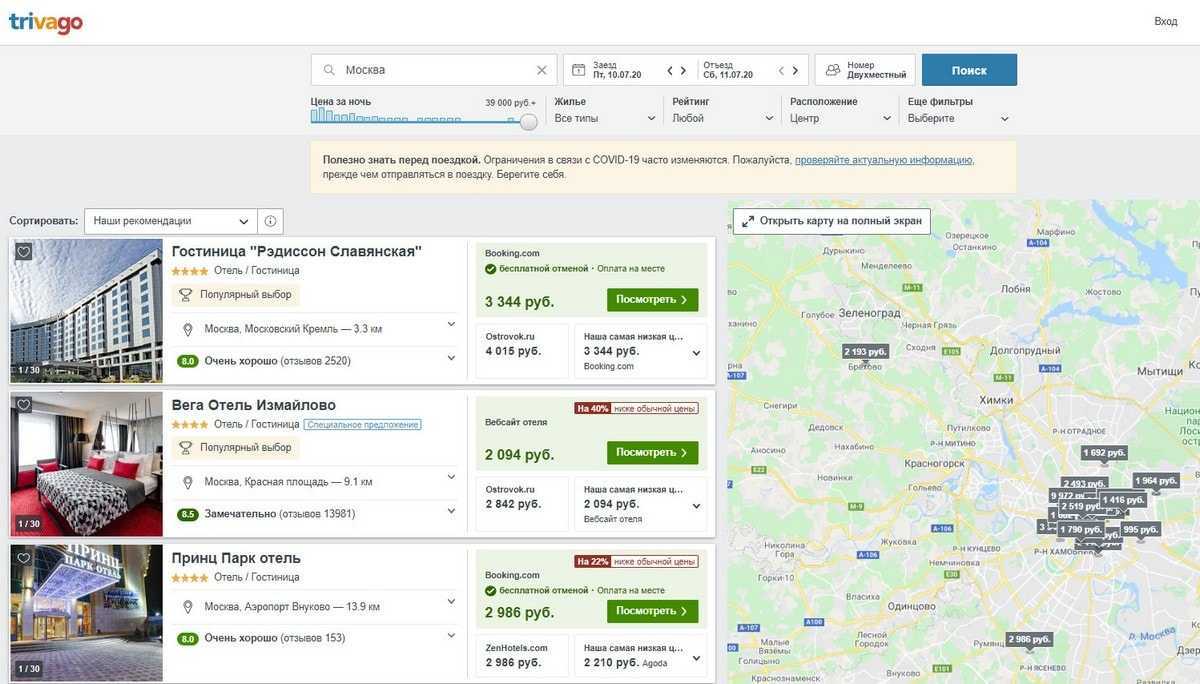Viewport: 1200px width, 684px height.
Task: Click next day arrow for check-in date
Action: point(683,70)
